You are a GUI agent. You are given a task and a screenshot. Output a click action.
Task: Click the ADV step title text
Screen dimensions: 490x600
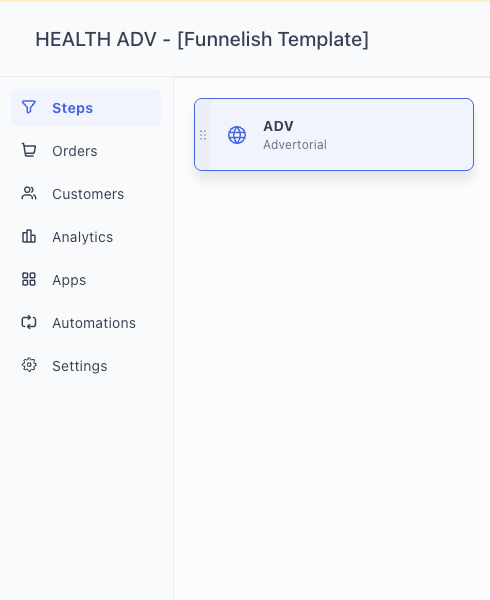278,126
